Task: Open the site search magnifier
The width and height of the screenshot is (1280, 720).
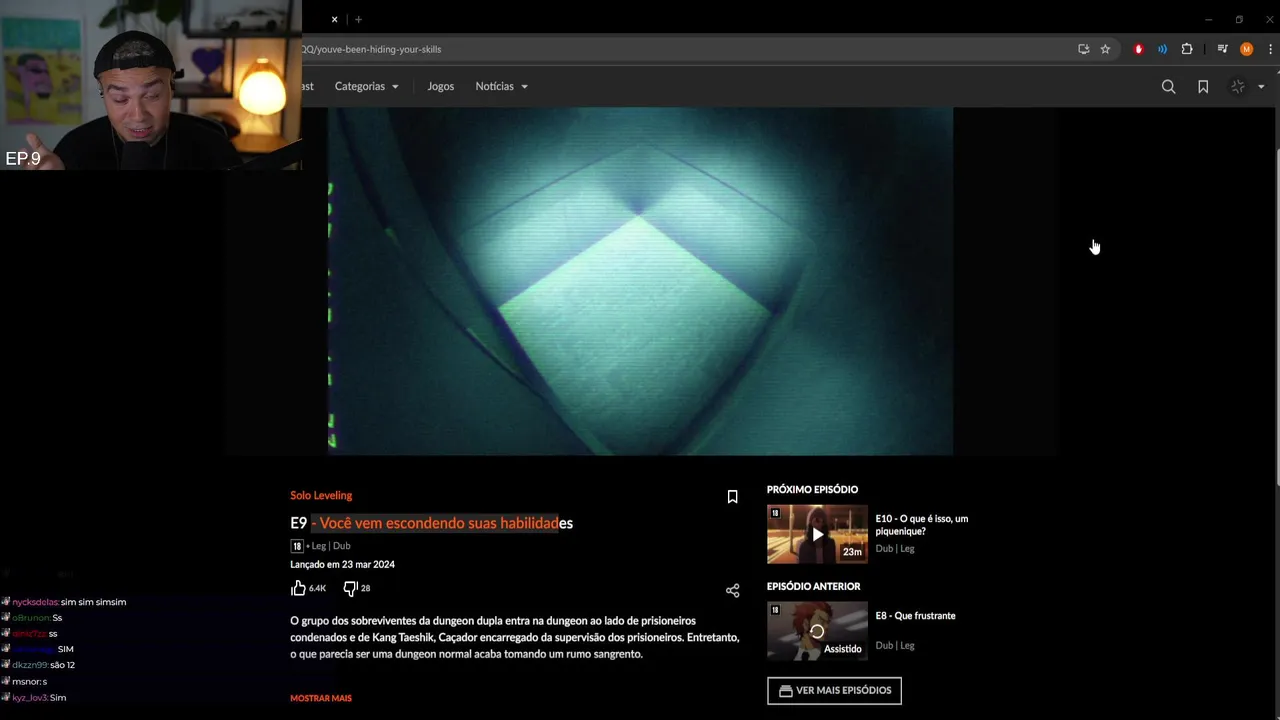Action: coord(1168,87)
